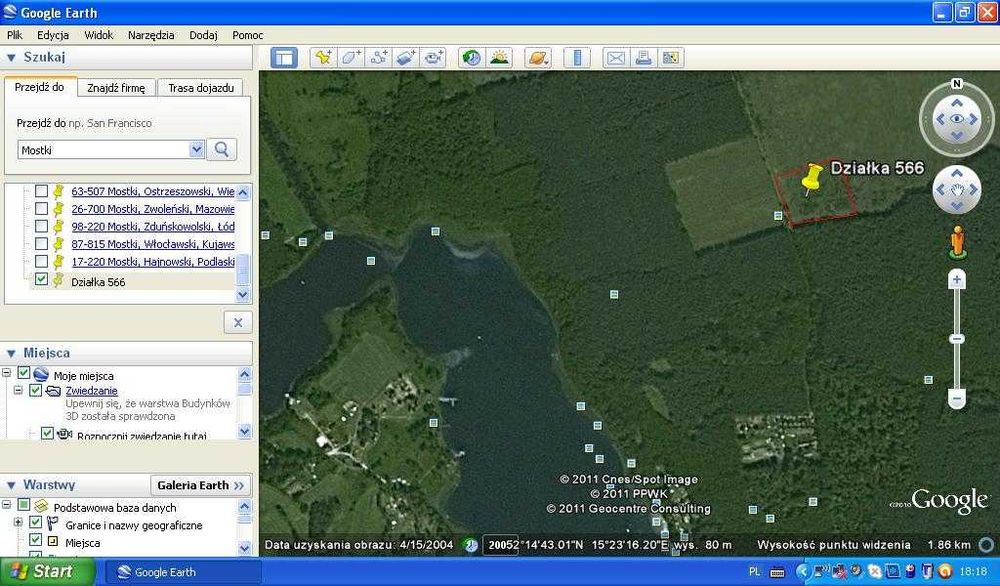Open Google Earth taskbar button

coord(182,572)
